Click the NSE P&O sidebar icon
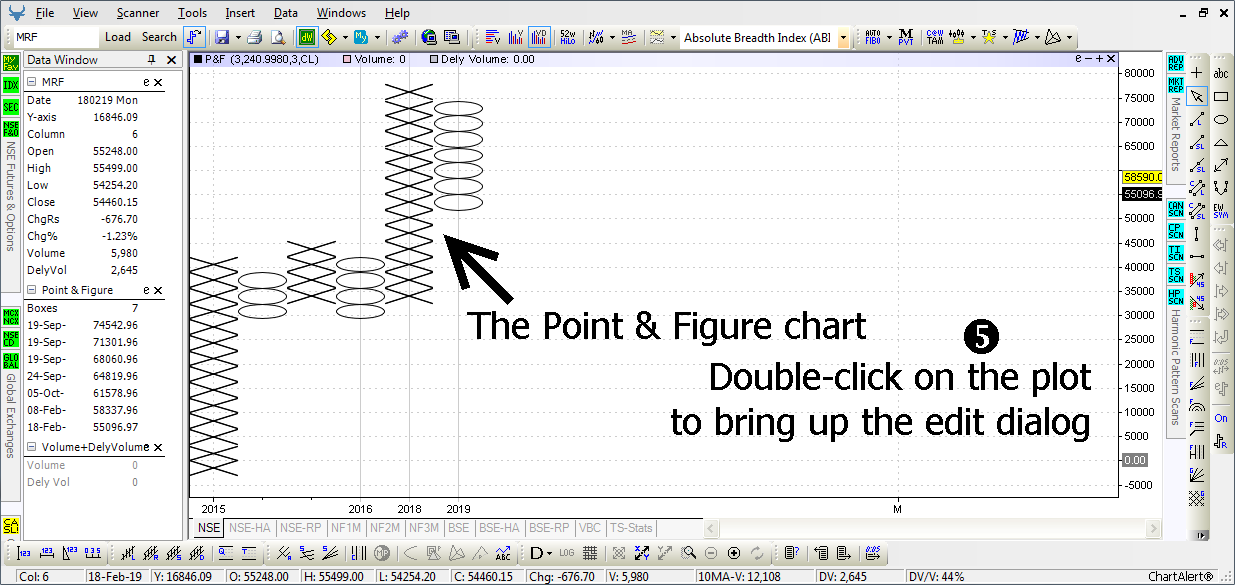1235x585 pixels. coord(11,129)
